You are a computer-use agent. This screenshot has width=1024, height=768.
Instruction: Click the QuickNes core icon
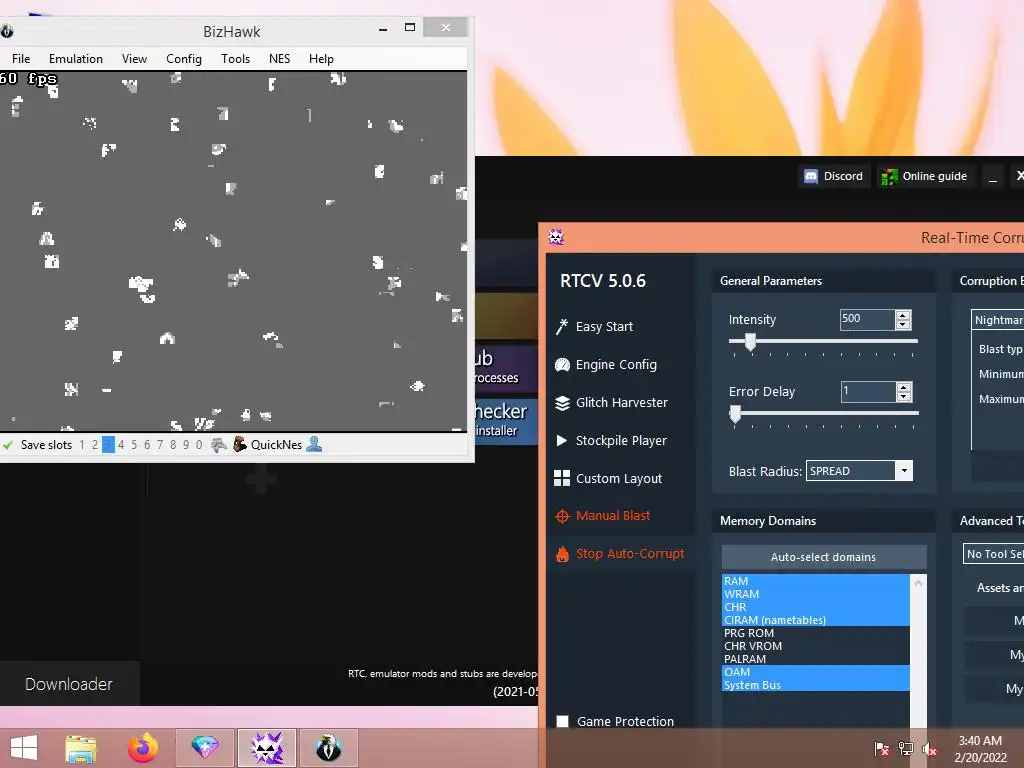(x=240, y=444)
